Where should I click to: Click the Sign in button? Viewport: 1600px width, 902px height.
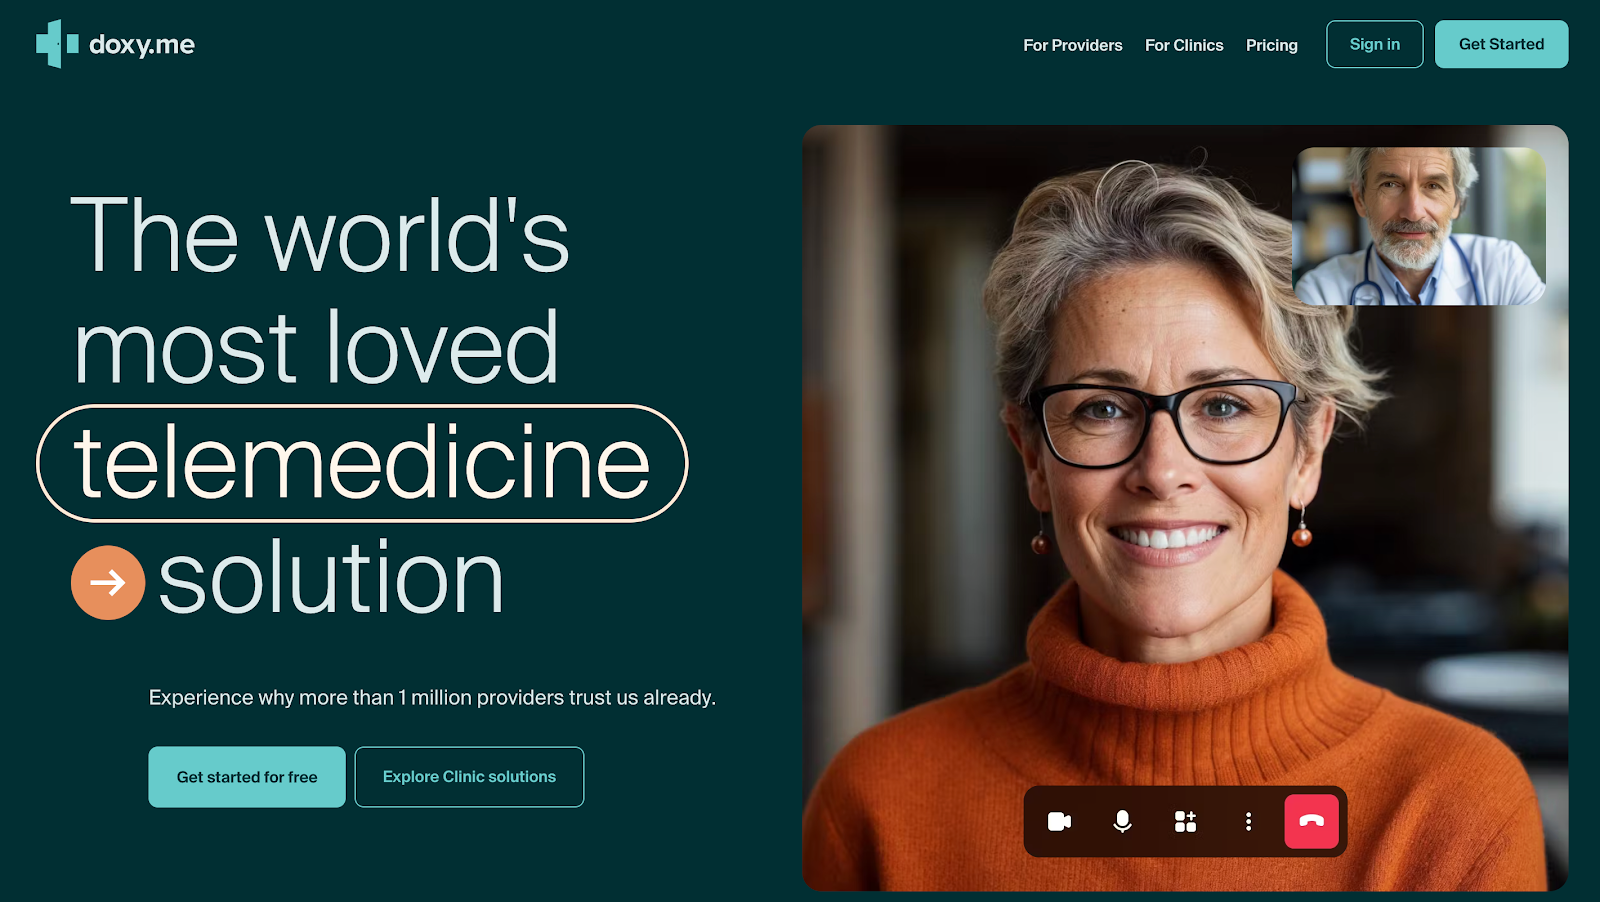click(x=1374, y=44)
